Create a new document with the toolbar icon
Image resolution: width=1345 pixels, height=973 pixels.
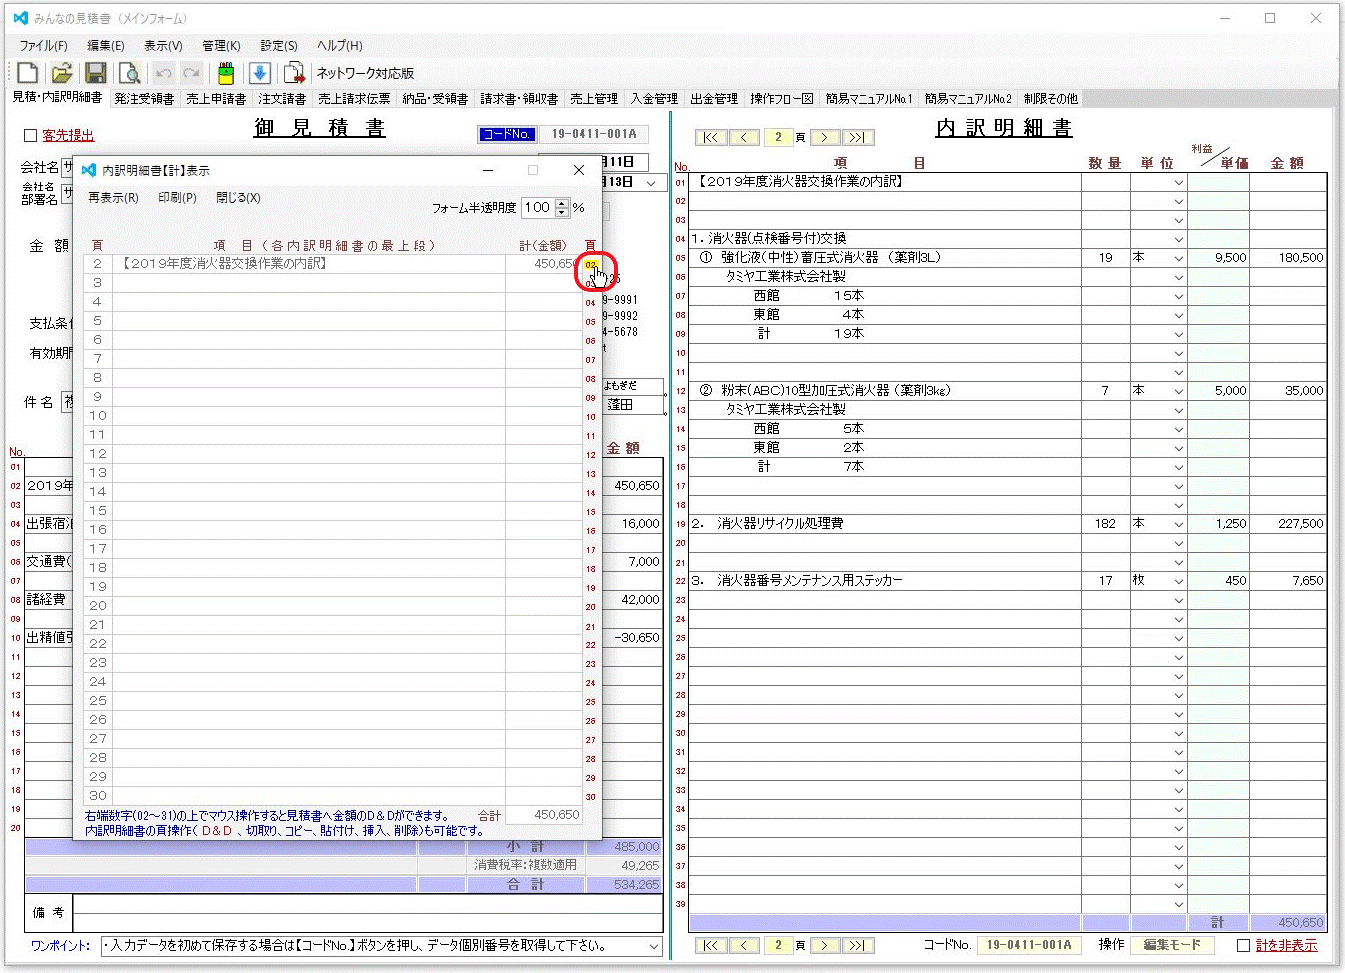click(x=28, y=73)
